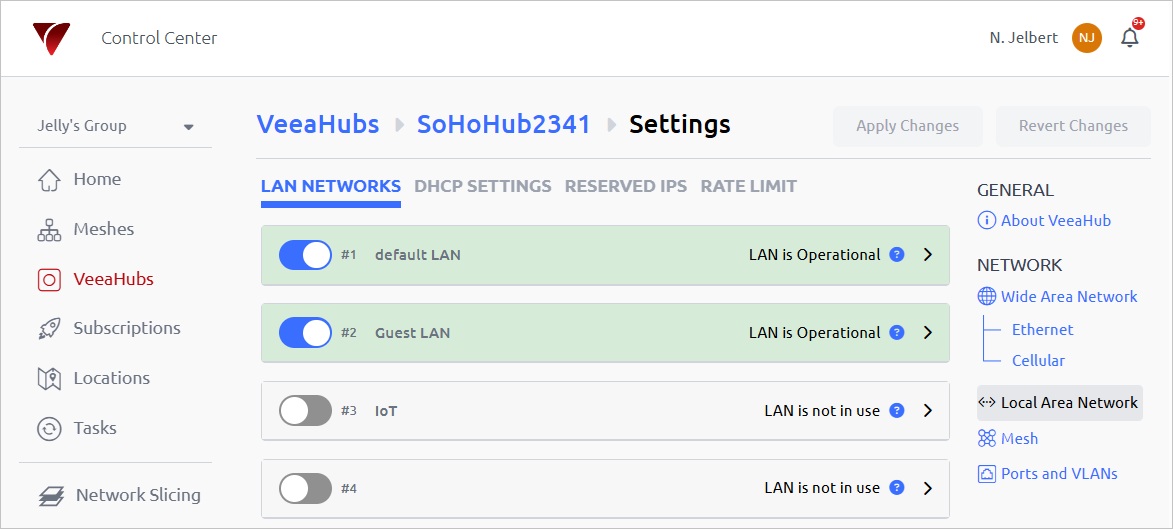Click help icon for default LAN status
The image size is (1173, 529).
[x=897, y=254]
